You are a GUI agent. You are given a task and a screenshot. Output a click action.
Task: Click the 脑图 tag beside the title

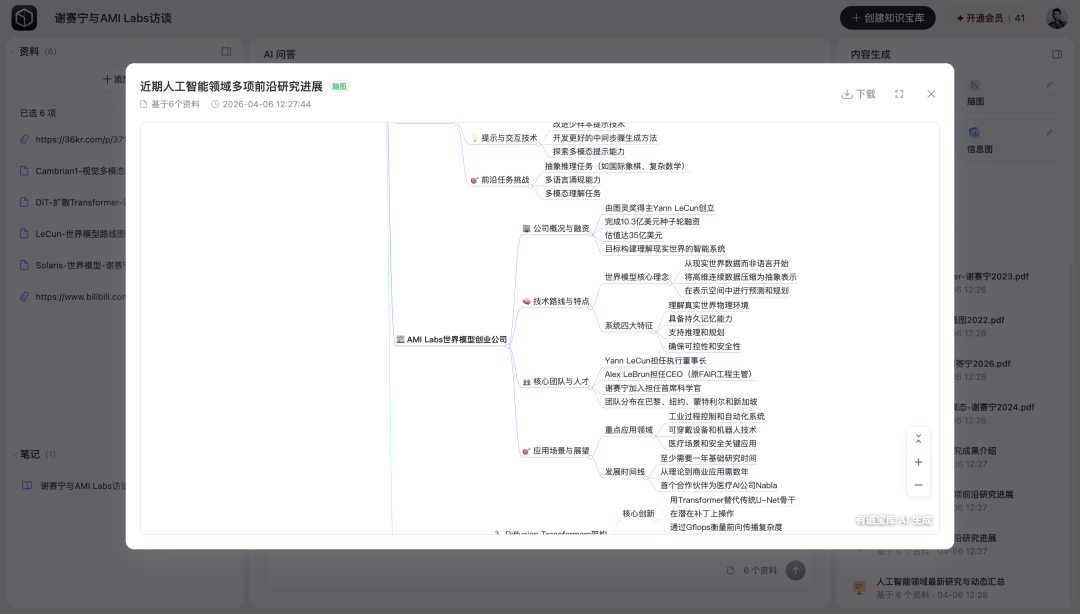[x=339, y=87]
